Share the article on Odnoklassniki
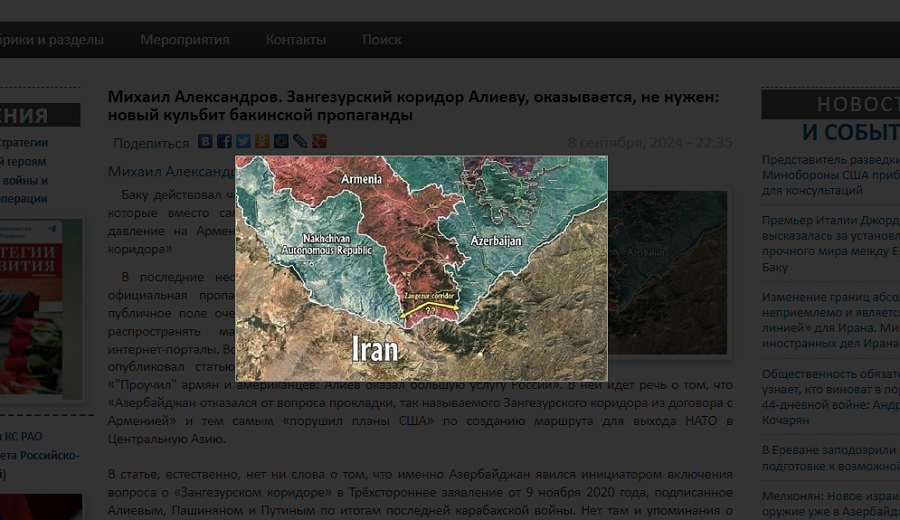The height and width of the screenshot is (520, 900). [262, 141]
